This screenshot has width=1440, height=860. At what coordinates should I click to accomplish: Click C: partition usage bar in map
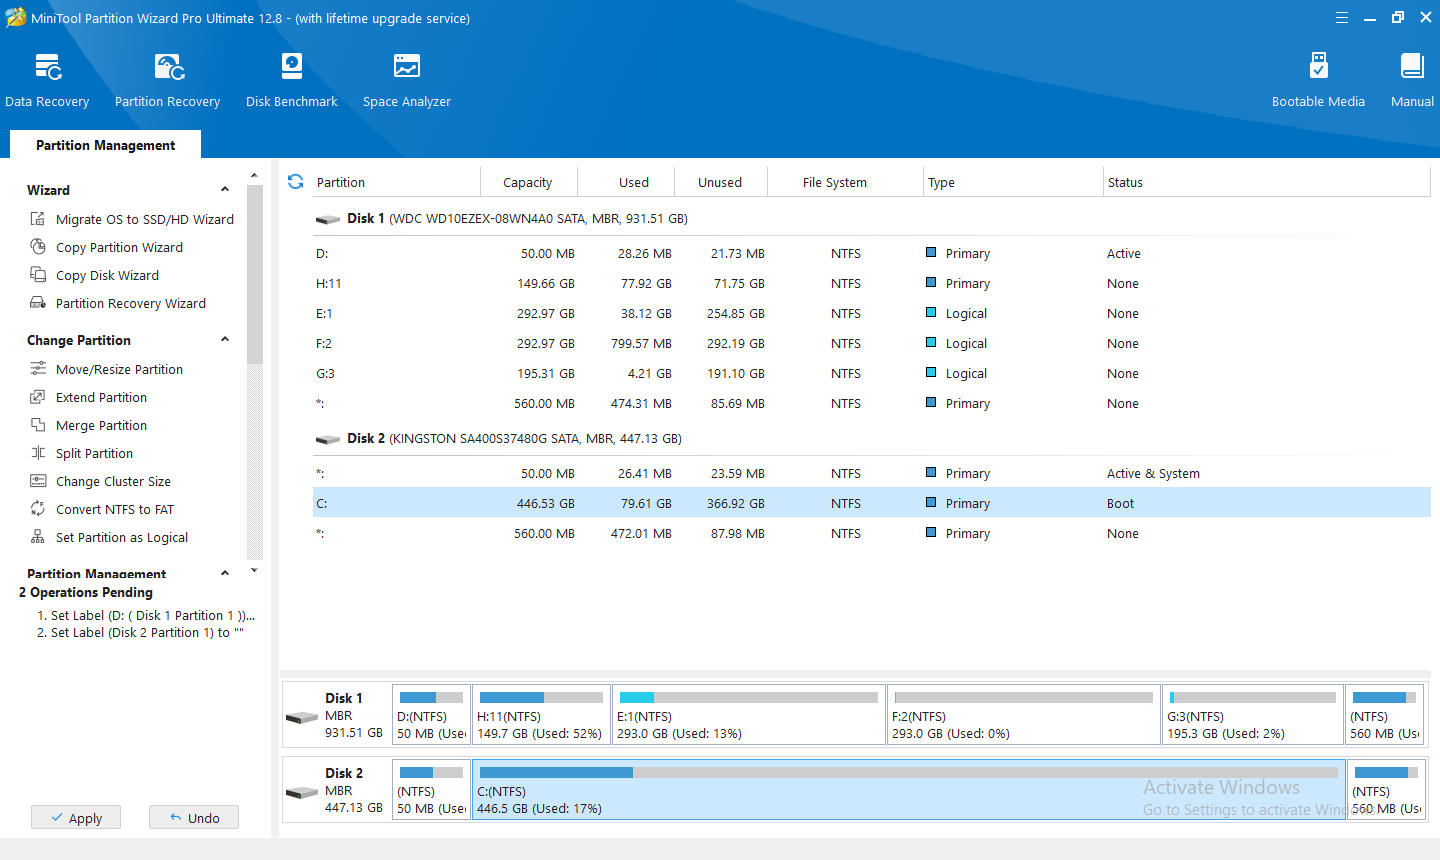click(907, 772)
